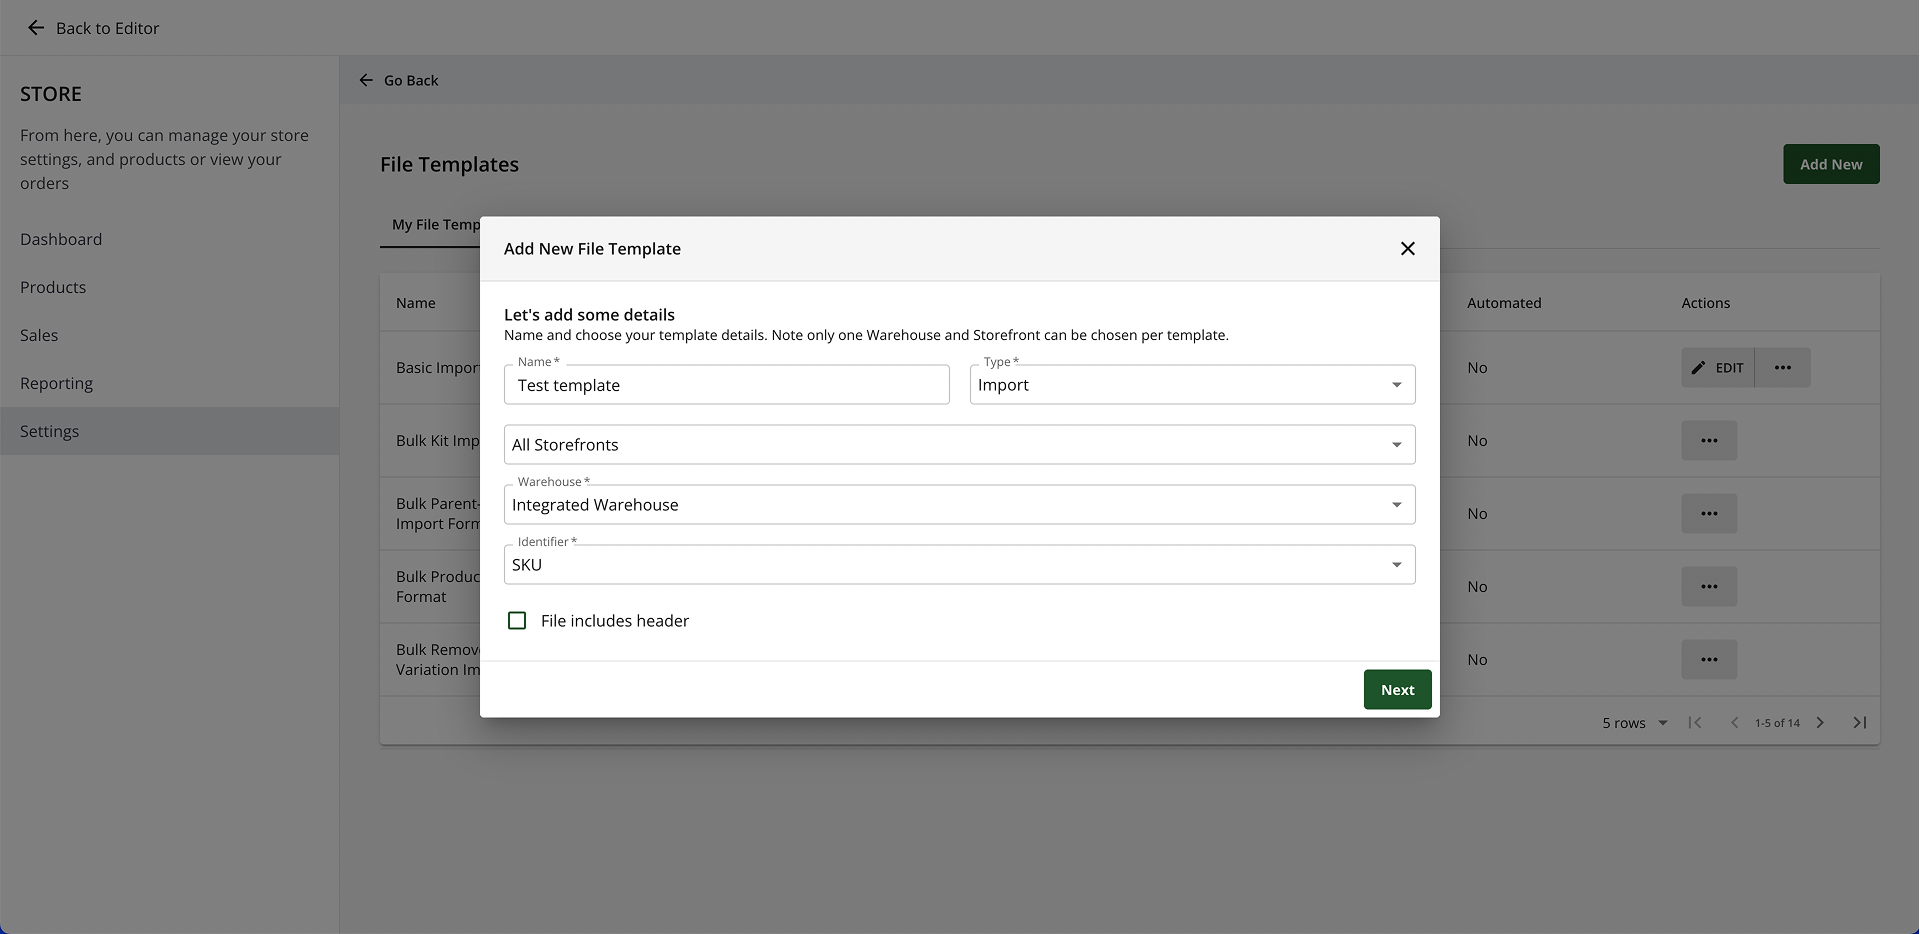Open three-dots menu in the last table row
The height and width of the screenshot is (934, 1920).
click(x=1708, y=660)
